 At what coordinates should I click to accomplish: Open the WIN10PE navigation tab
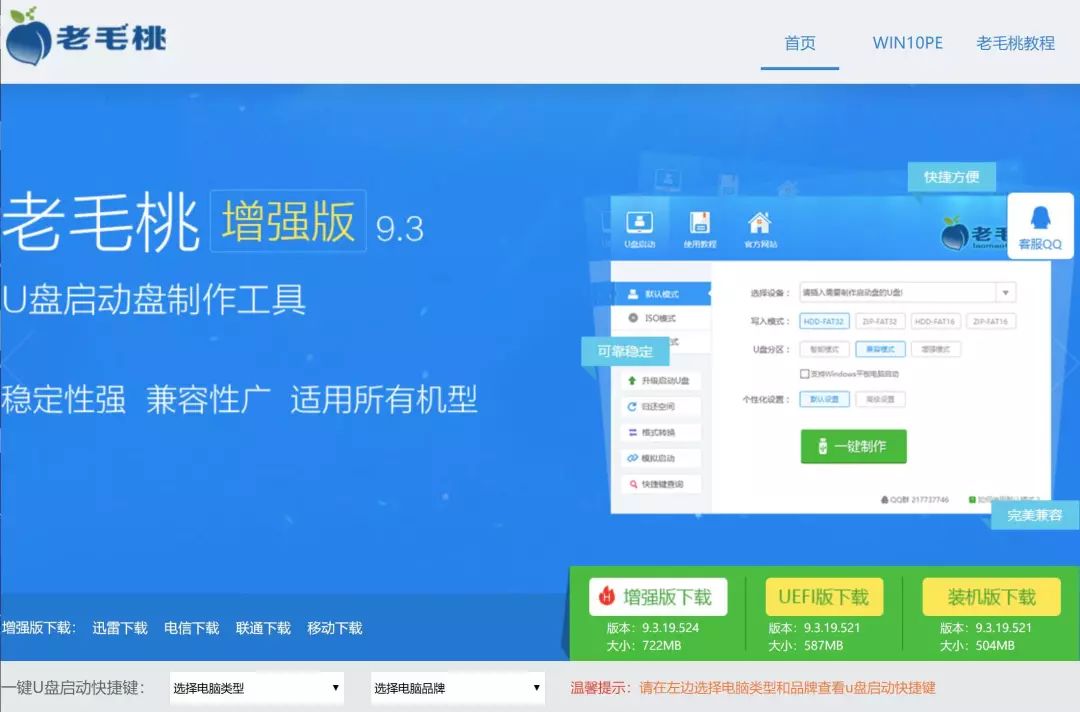(x=907, y=43)
